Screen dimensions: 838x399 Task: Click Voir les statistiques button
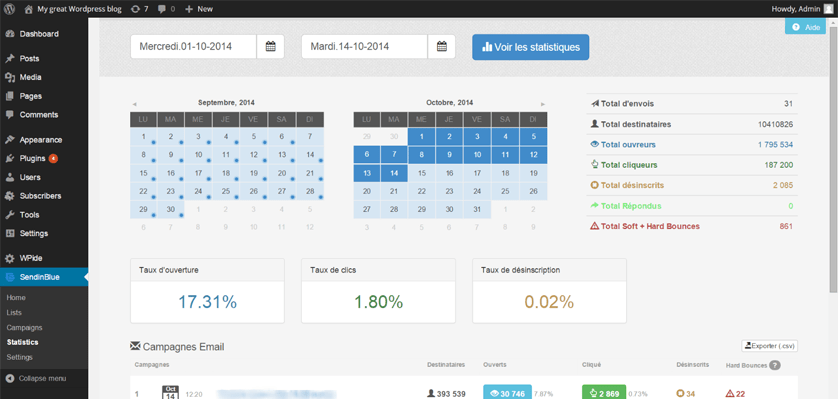click(531, 47)
